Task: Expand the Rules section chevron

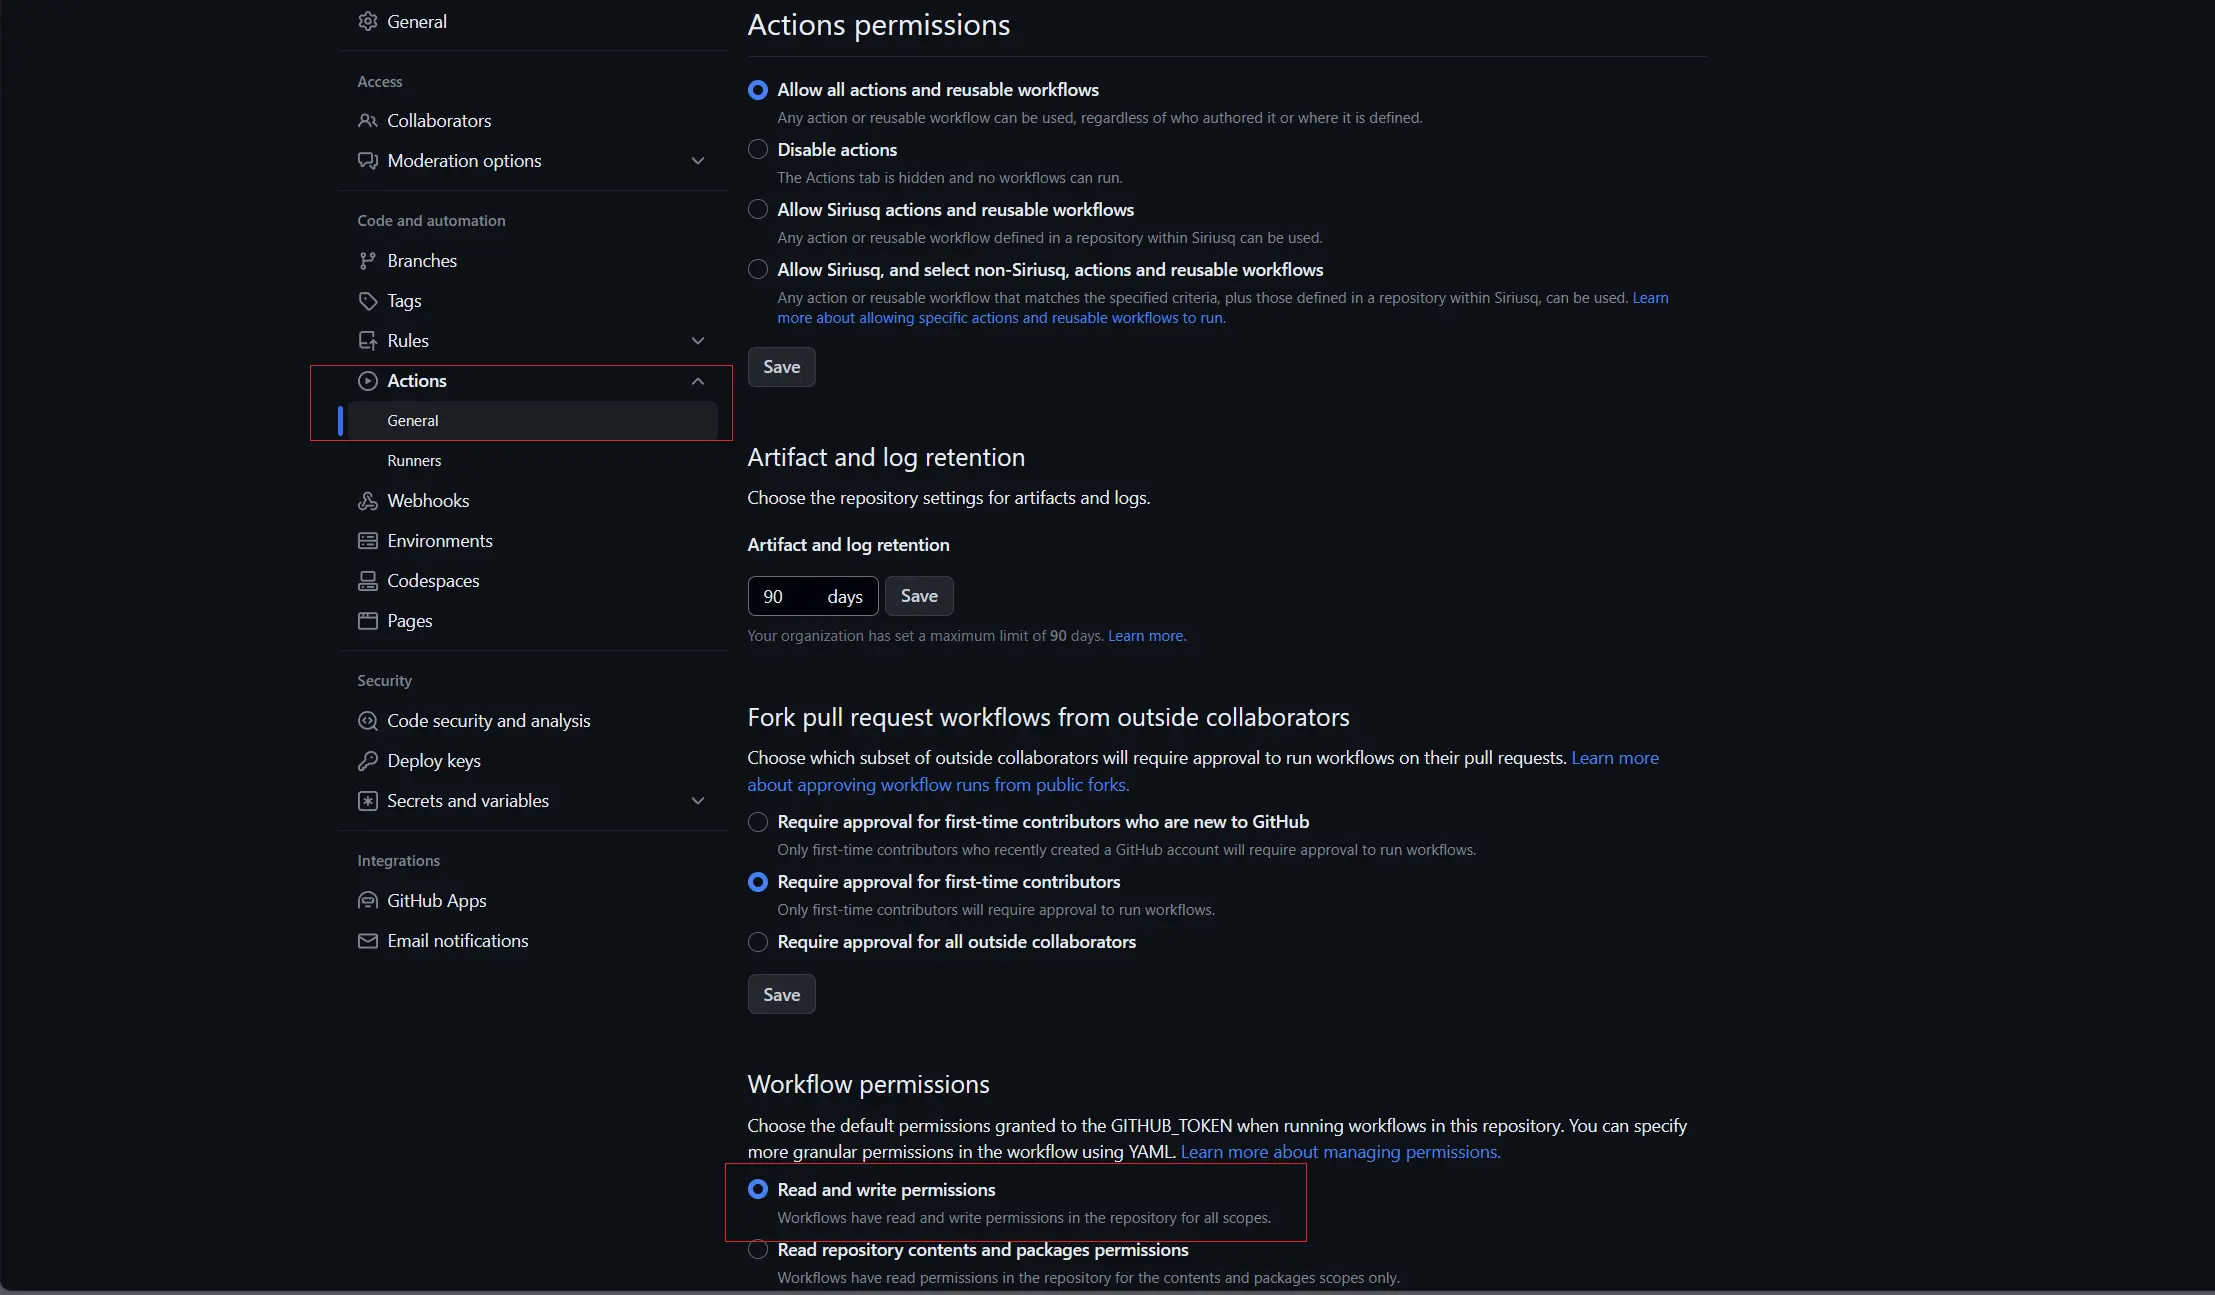Action: [698, 341]
